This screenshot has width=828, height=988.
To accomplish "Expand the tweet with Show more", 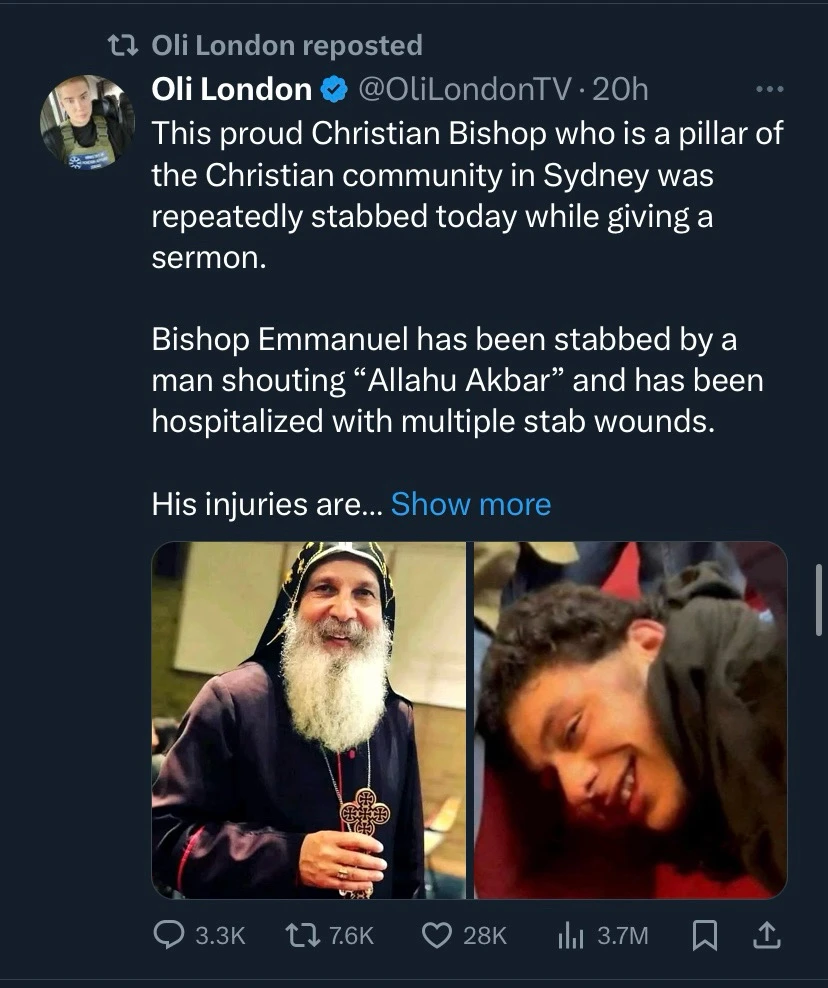I will coord(471,505).
